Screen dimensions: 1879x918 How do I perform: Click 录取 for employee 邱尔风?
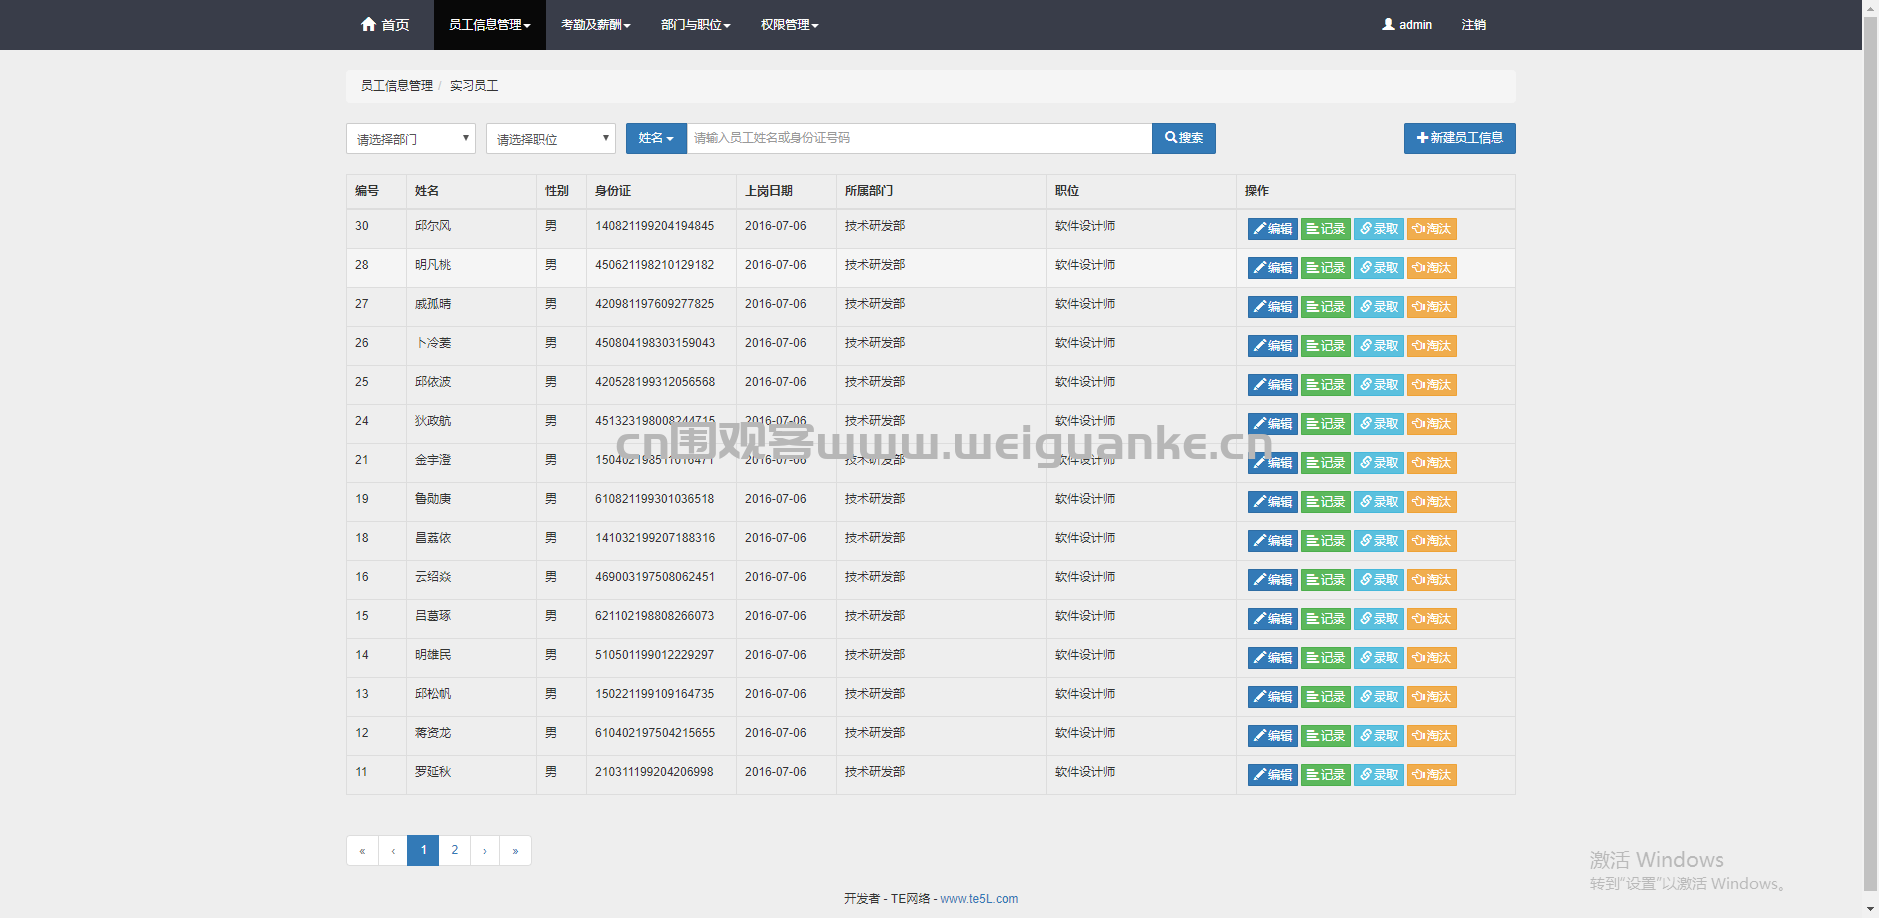point(1379,229)
